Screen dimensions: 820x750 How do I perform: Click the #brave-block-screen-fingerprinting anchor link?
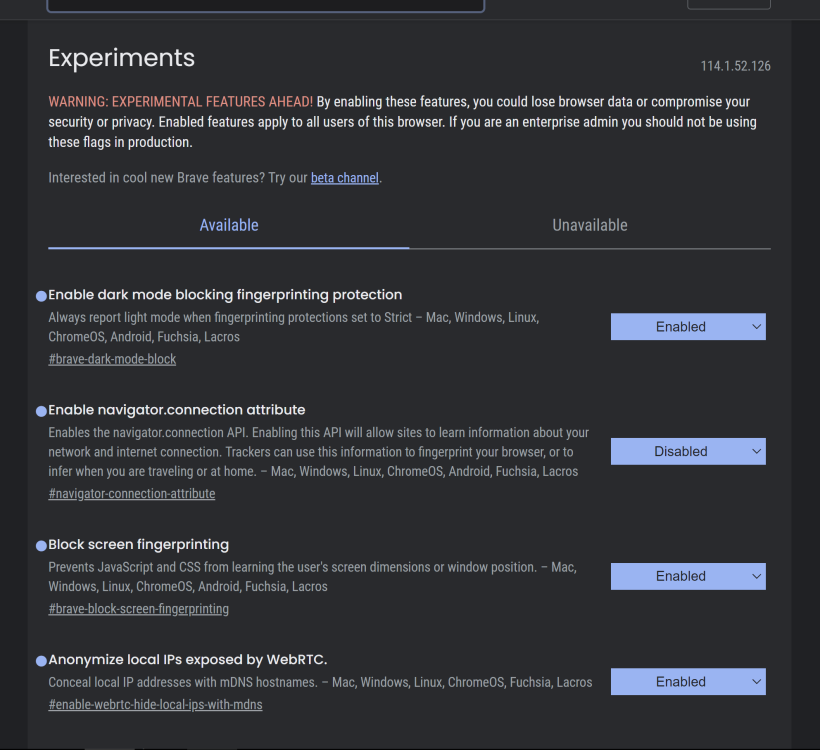click(139, 609)
